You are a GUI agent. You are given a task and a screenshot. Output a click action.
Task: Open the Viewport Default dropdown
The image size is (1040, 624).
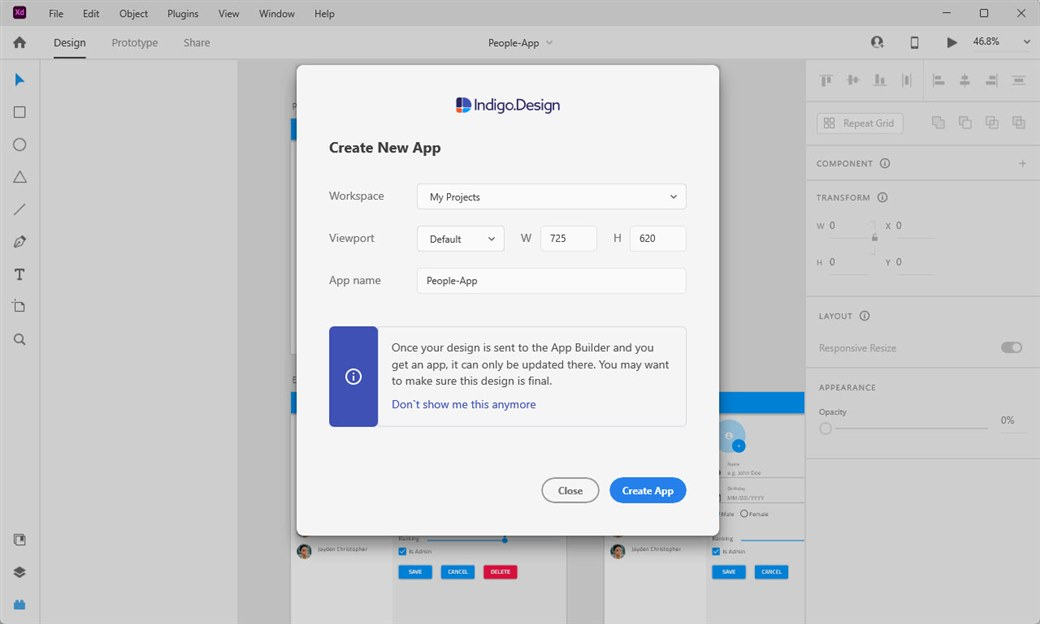[460, 239]
